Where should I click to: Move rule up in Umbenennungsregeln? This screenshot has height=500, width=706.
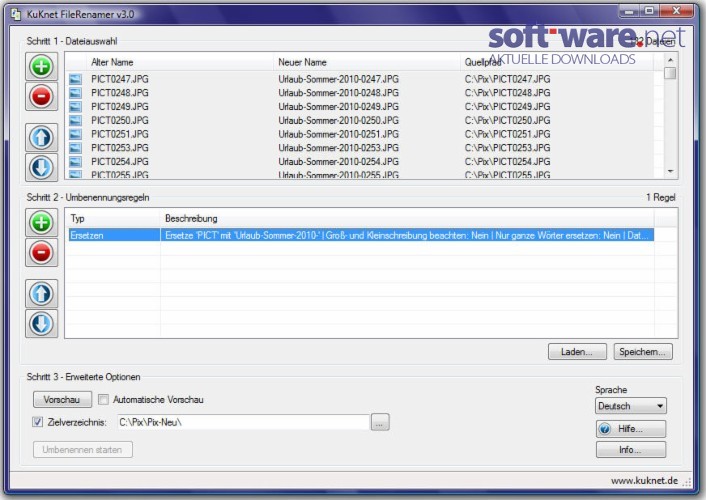[x=41, y=294]
